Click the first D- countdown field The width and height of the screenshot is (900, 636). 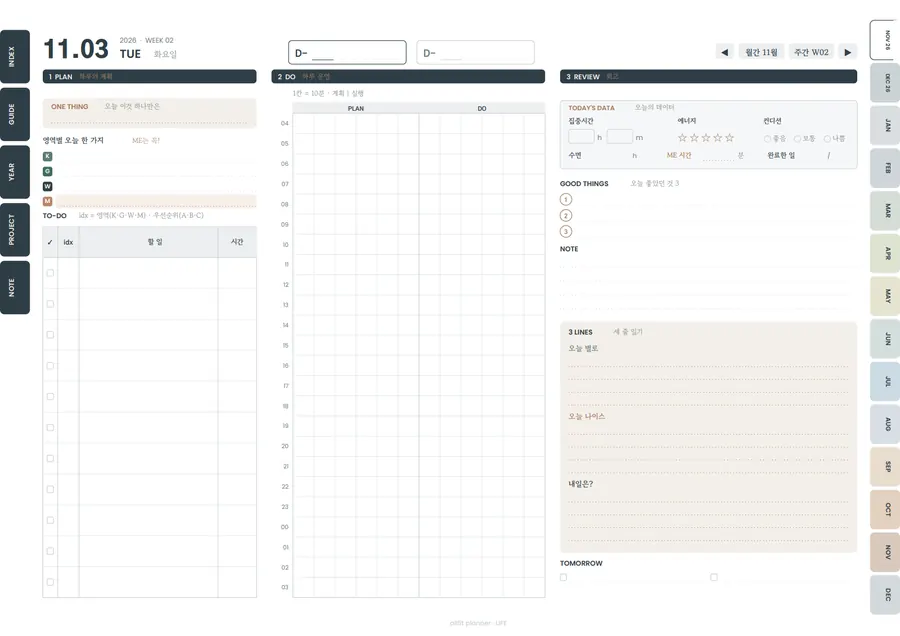point(347,53)
